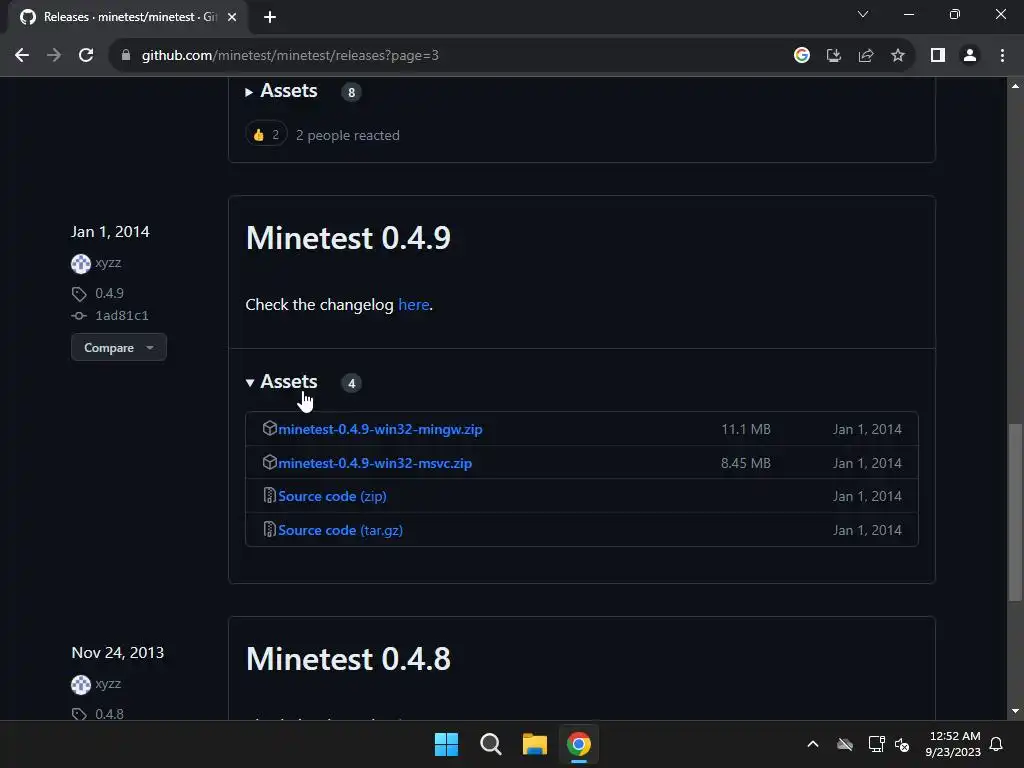Reload the GitHub releases page
Image resolution: width=1024 pixels, height=768 pixels.
coord(86,56)
